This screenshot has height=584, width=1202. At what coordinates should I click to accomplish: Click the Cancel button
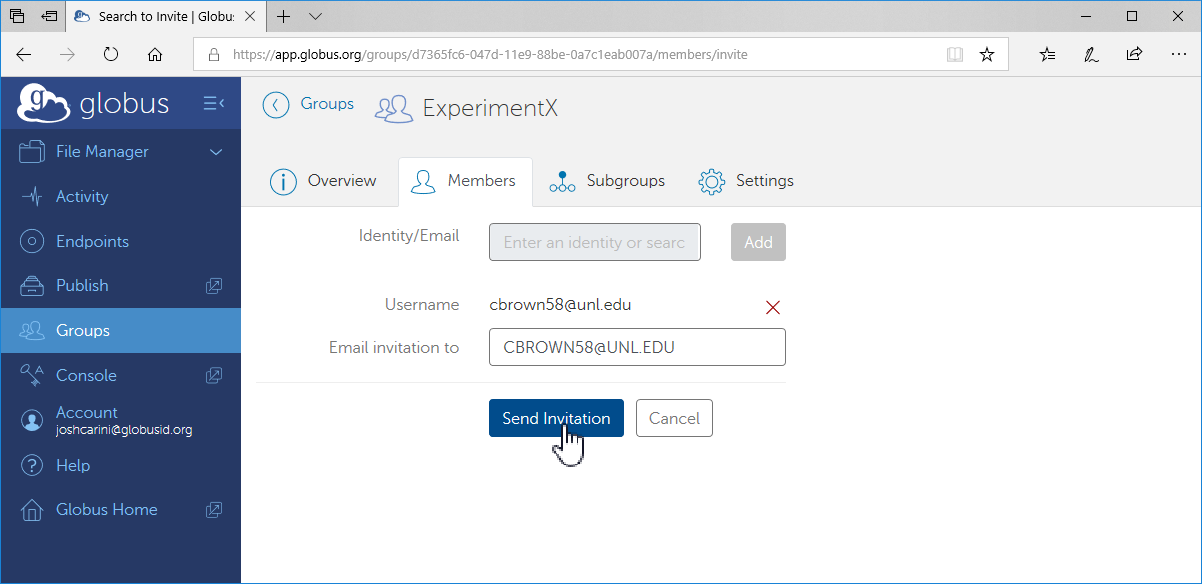point(674,419)
